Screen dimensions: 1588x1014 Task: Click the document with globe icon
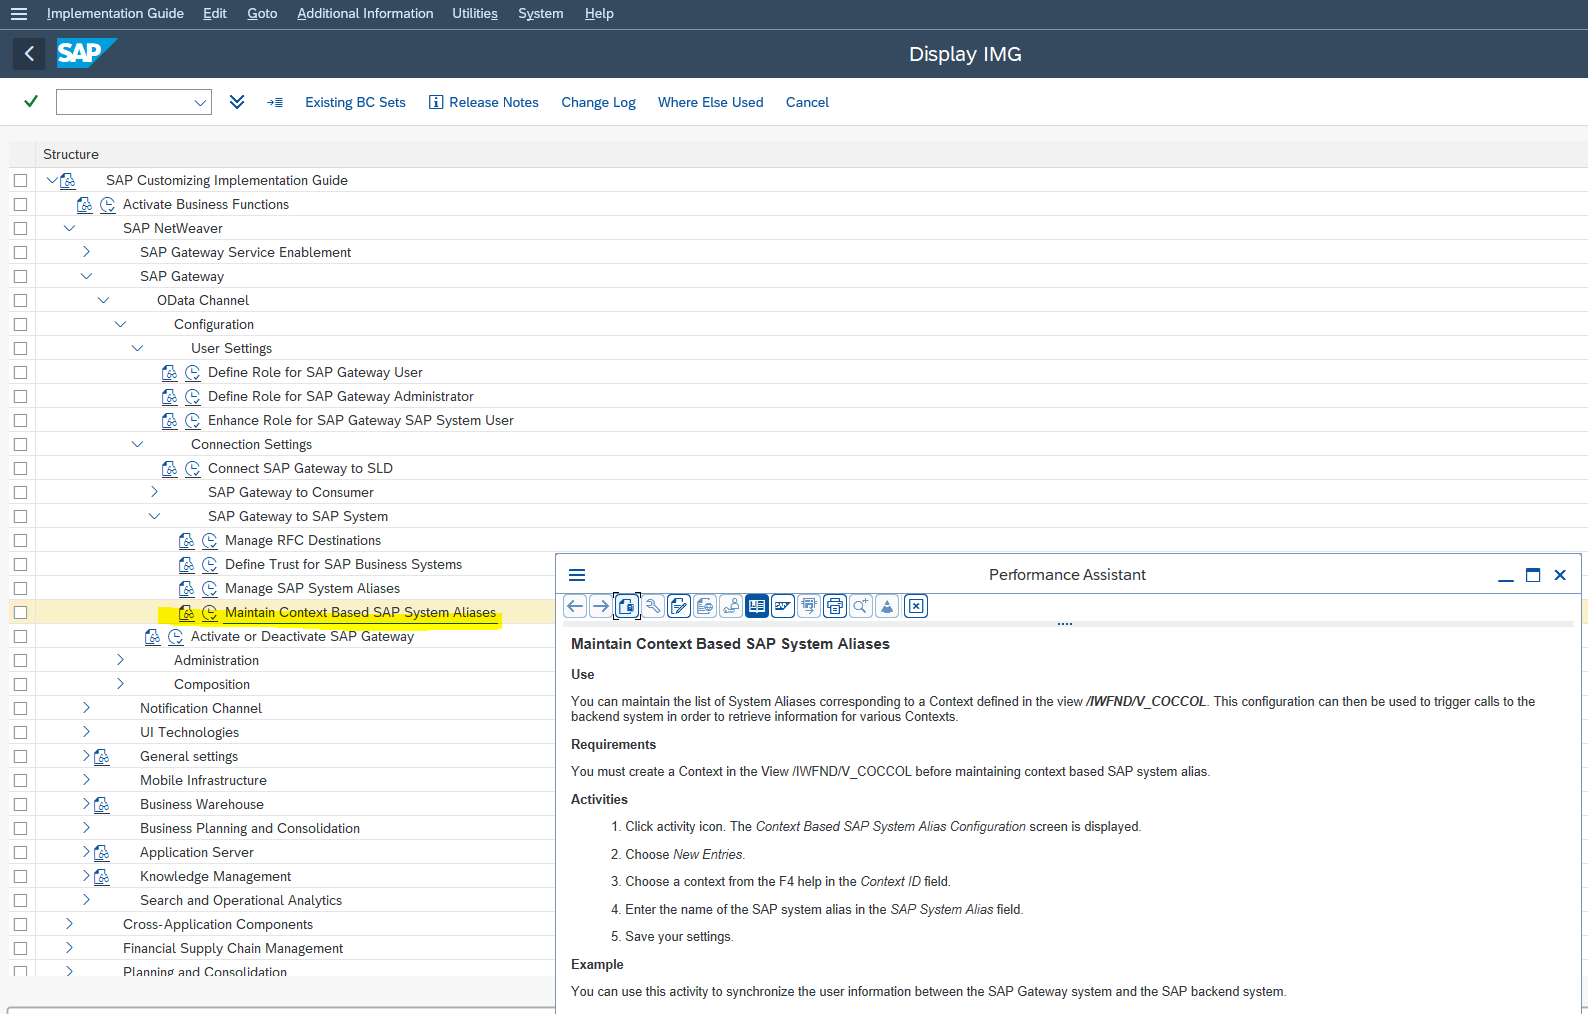[x=705, y=606]
